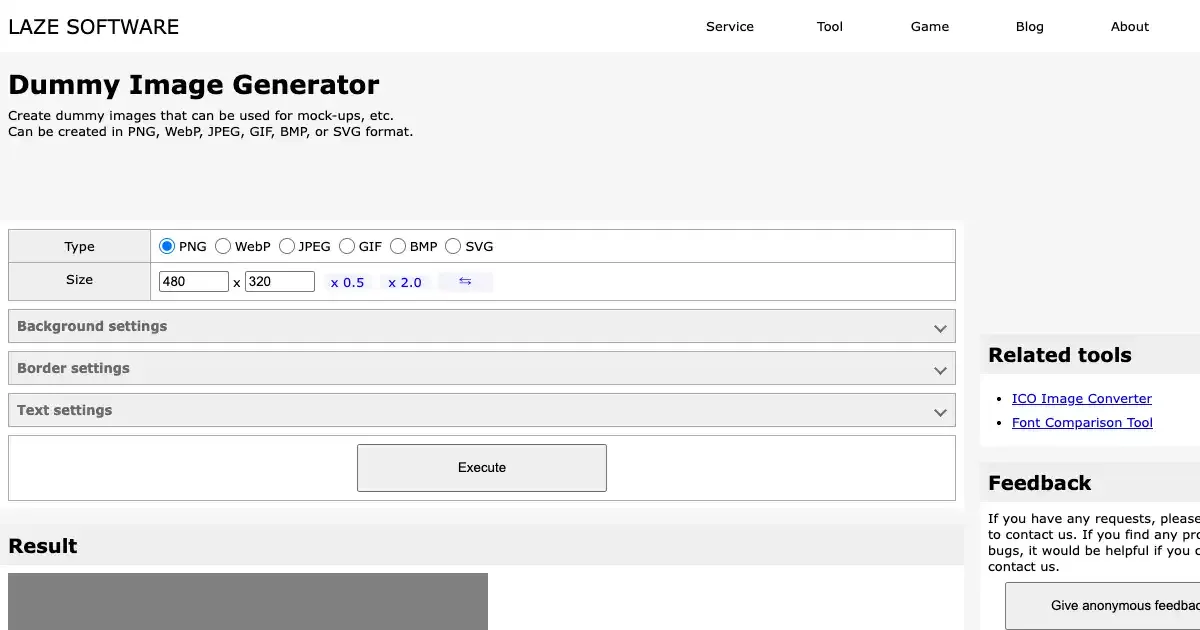1200x630 pixels.
Task: Click the swap width and height icon
Action: (465, 282)
